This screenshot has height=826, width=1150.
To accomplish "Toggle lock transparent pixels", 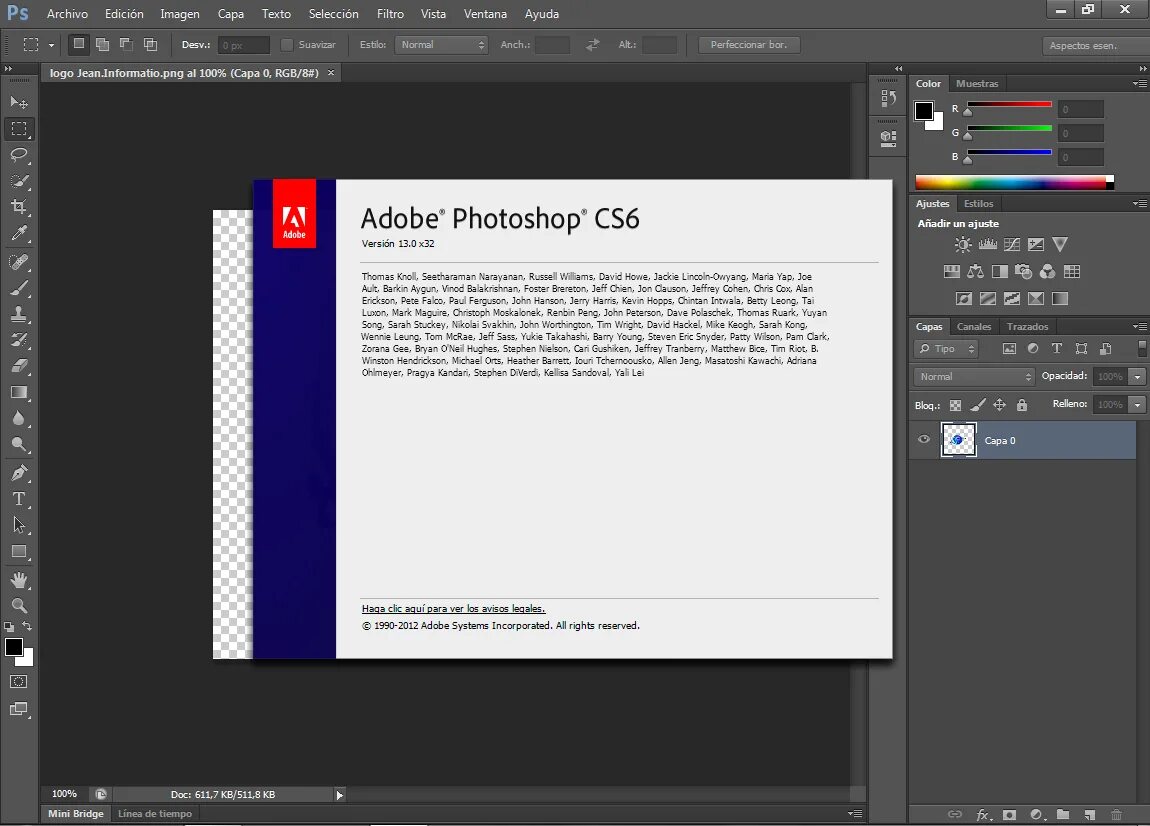I will (x=955, y=405).
